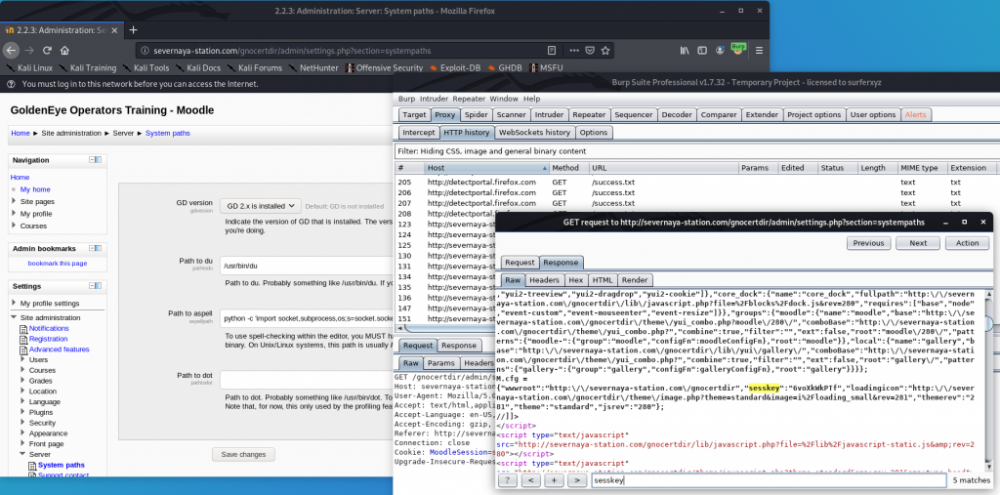The height and width of the screenshot is (495, 1000).
Task: Expand Security in settings tree
Action: tap(23, 423)
